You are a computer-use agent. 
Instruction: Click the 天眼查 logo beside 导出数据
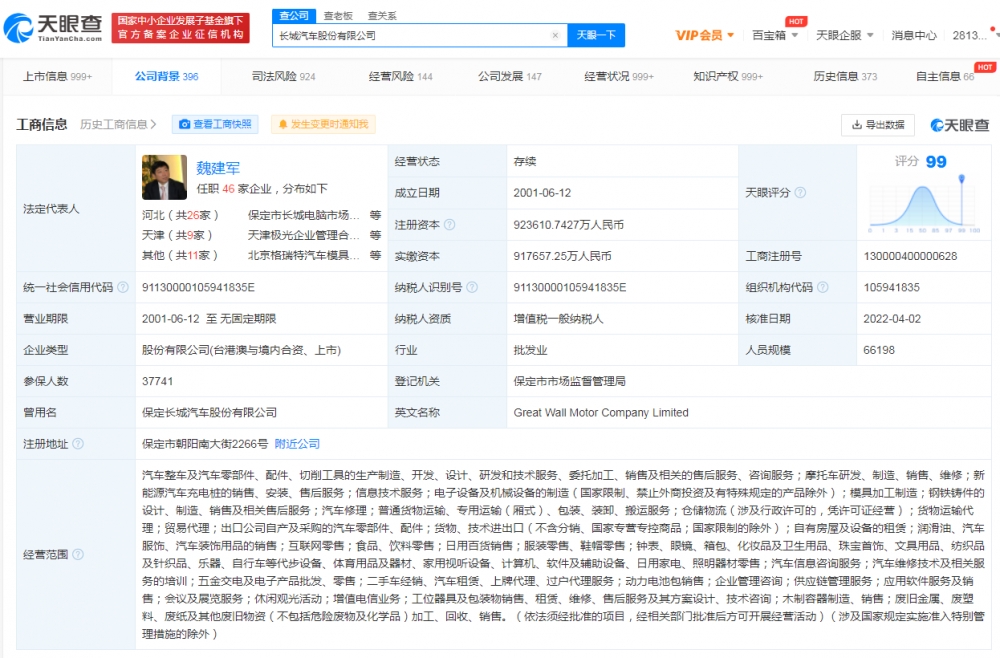(960, 125)
